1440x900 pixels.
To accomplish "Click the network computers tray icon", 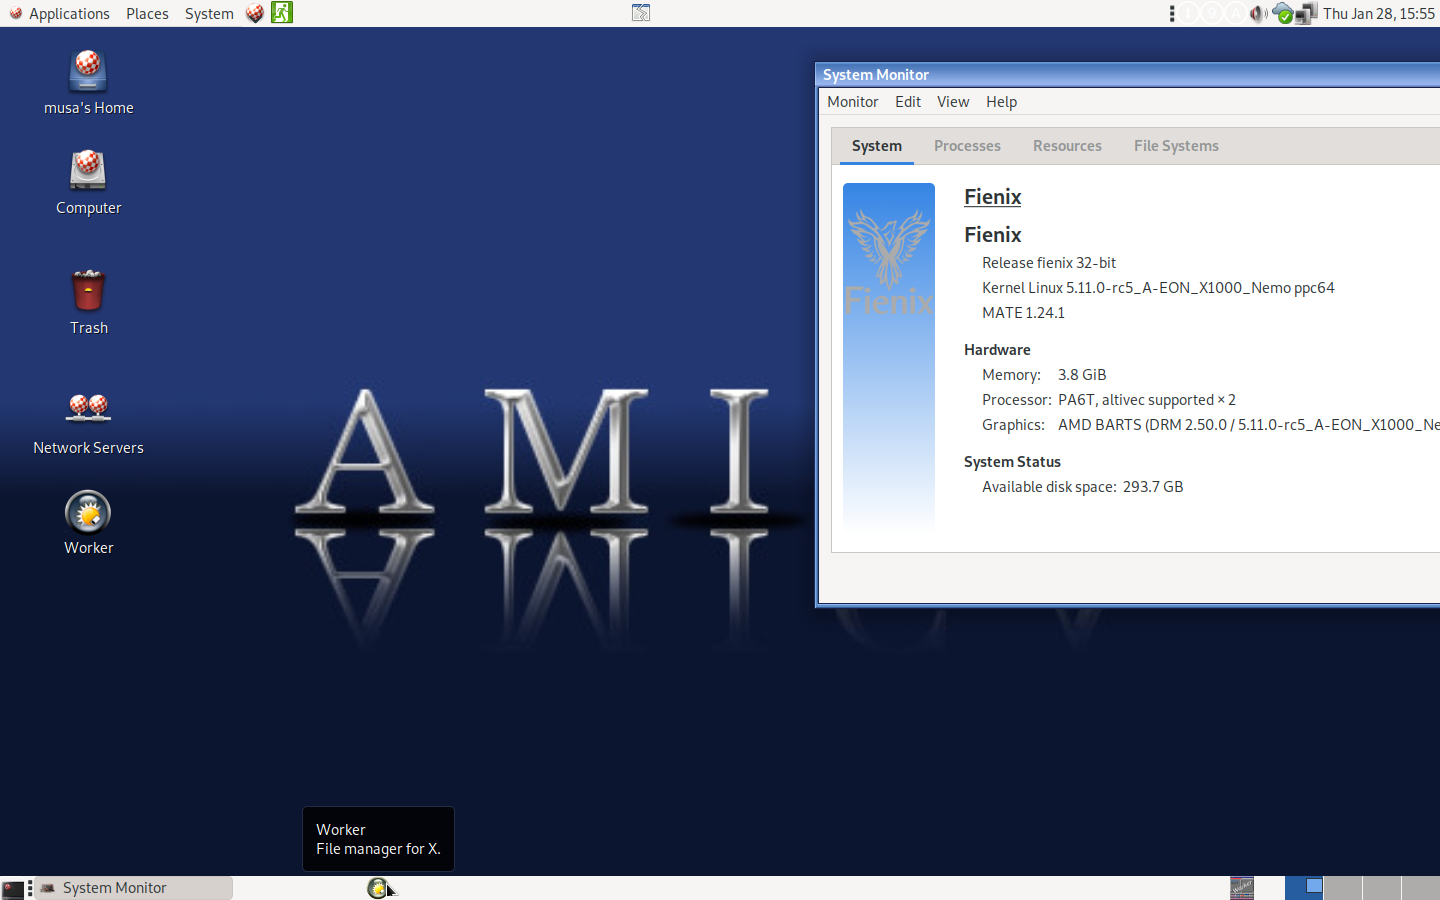I will pyautogui.click(x=1306, y=14).
